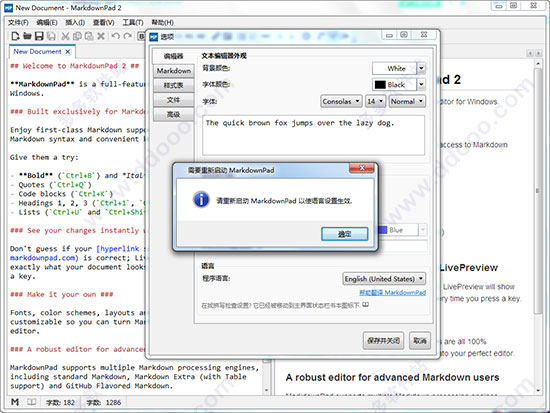
Task: Click the Undo arrow icon
Action: pyautogui.click(x=115, y=36)
